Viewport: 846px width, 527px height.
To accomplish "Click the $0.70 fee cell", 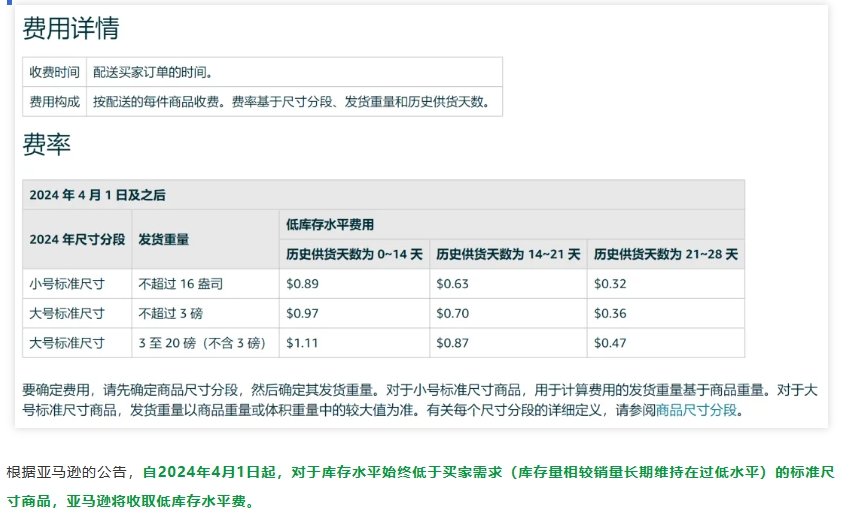I will [508, 313].
